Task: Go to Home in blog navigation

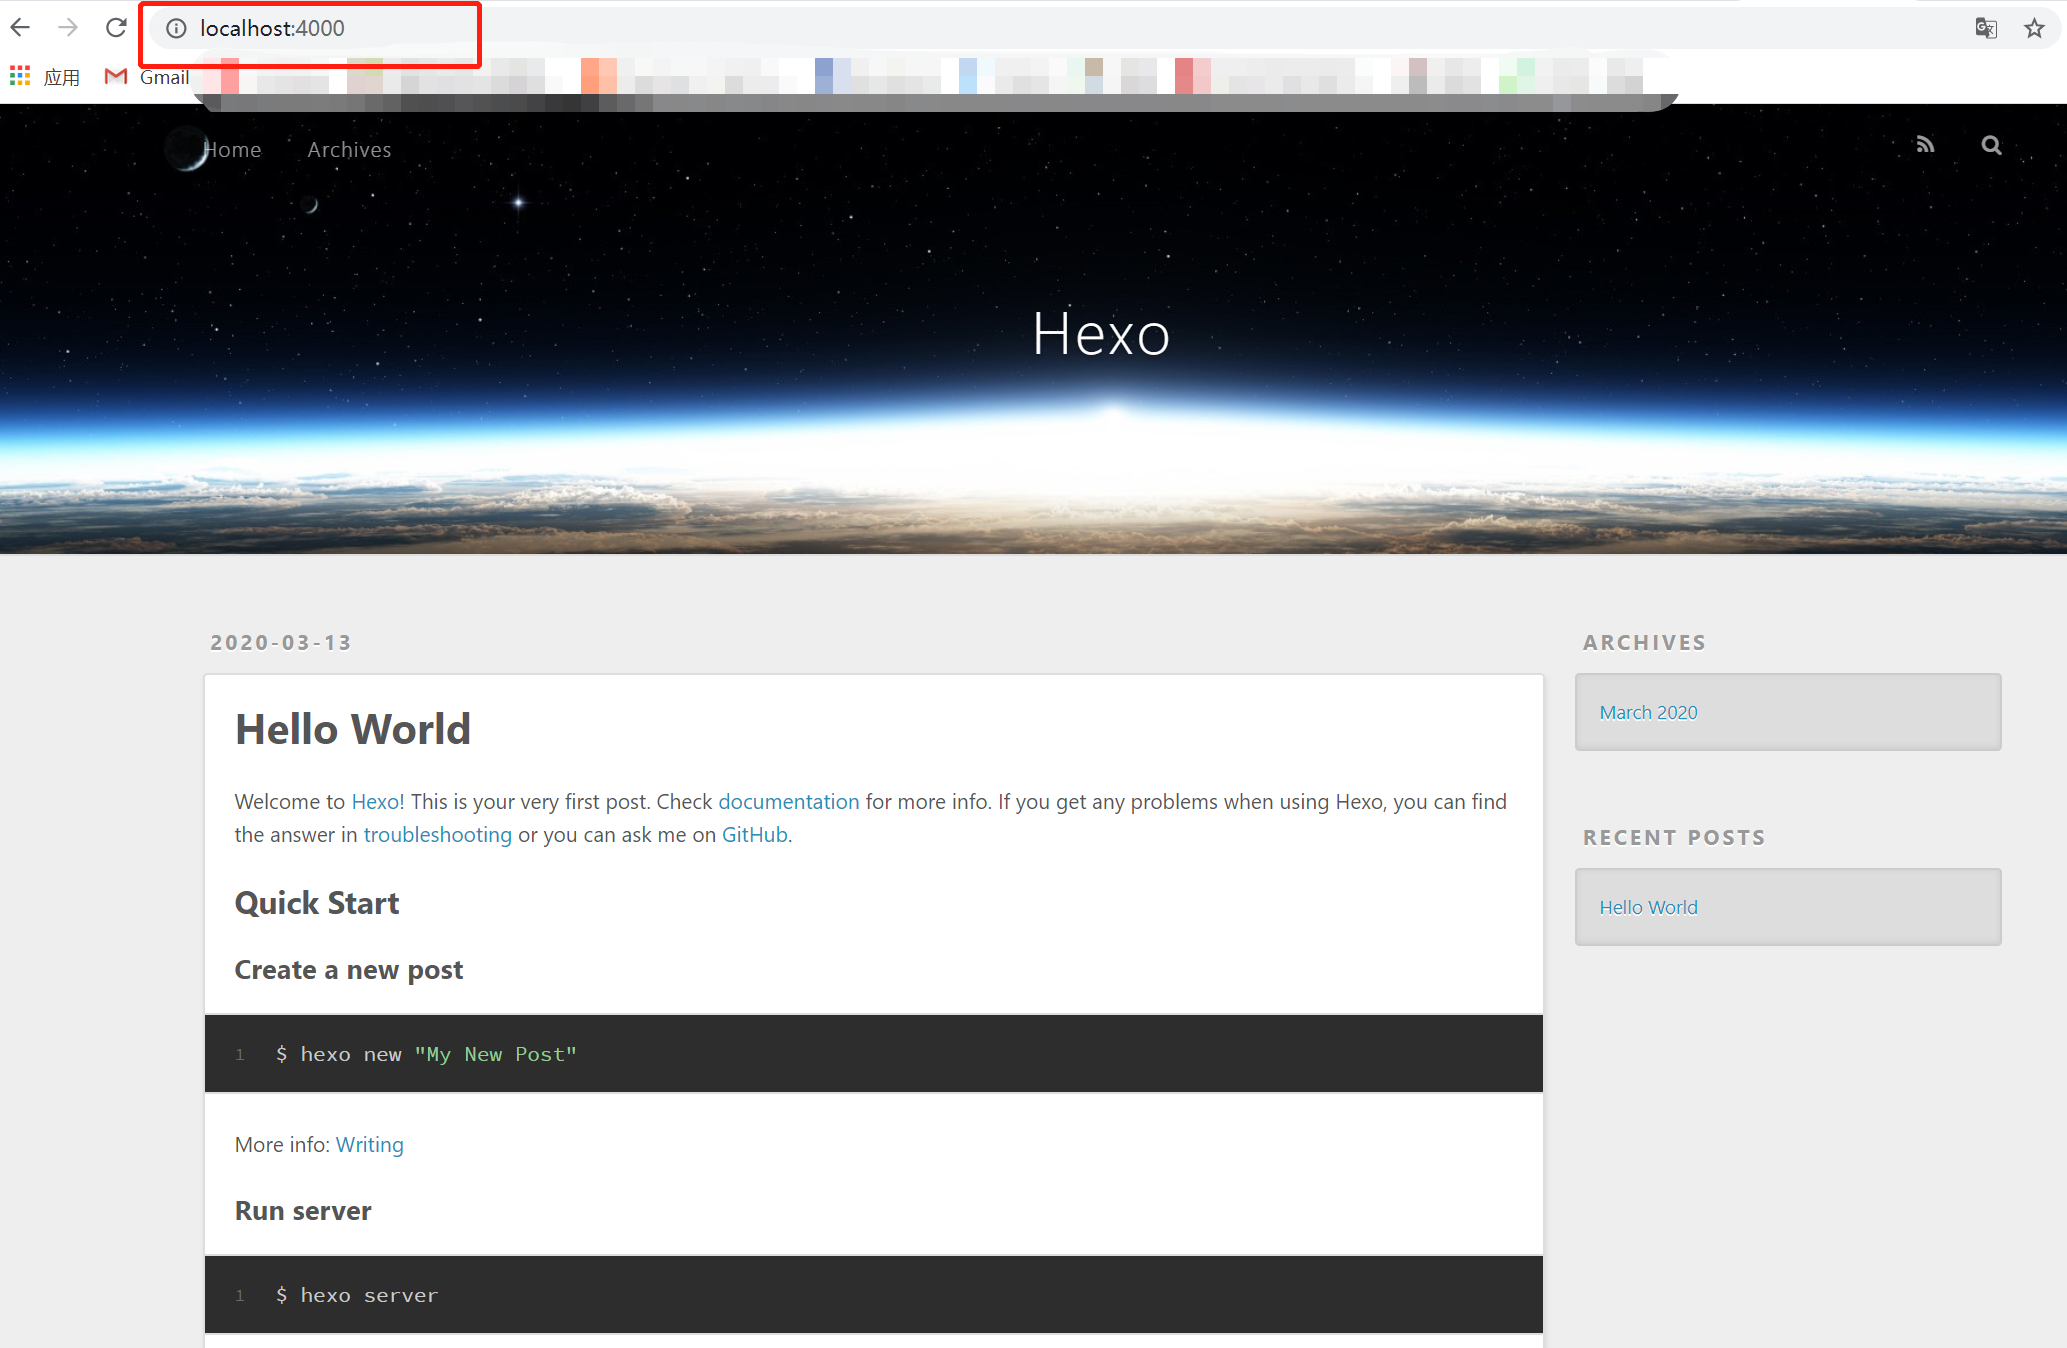Action: 233,150
